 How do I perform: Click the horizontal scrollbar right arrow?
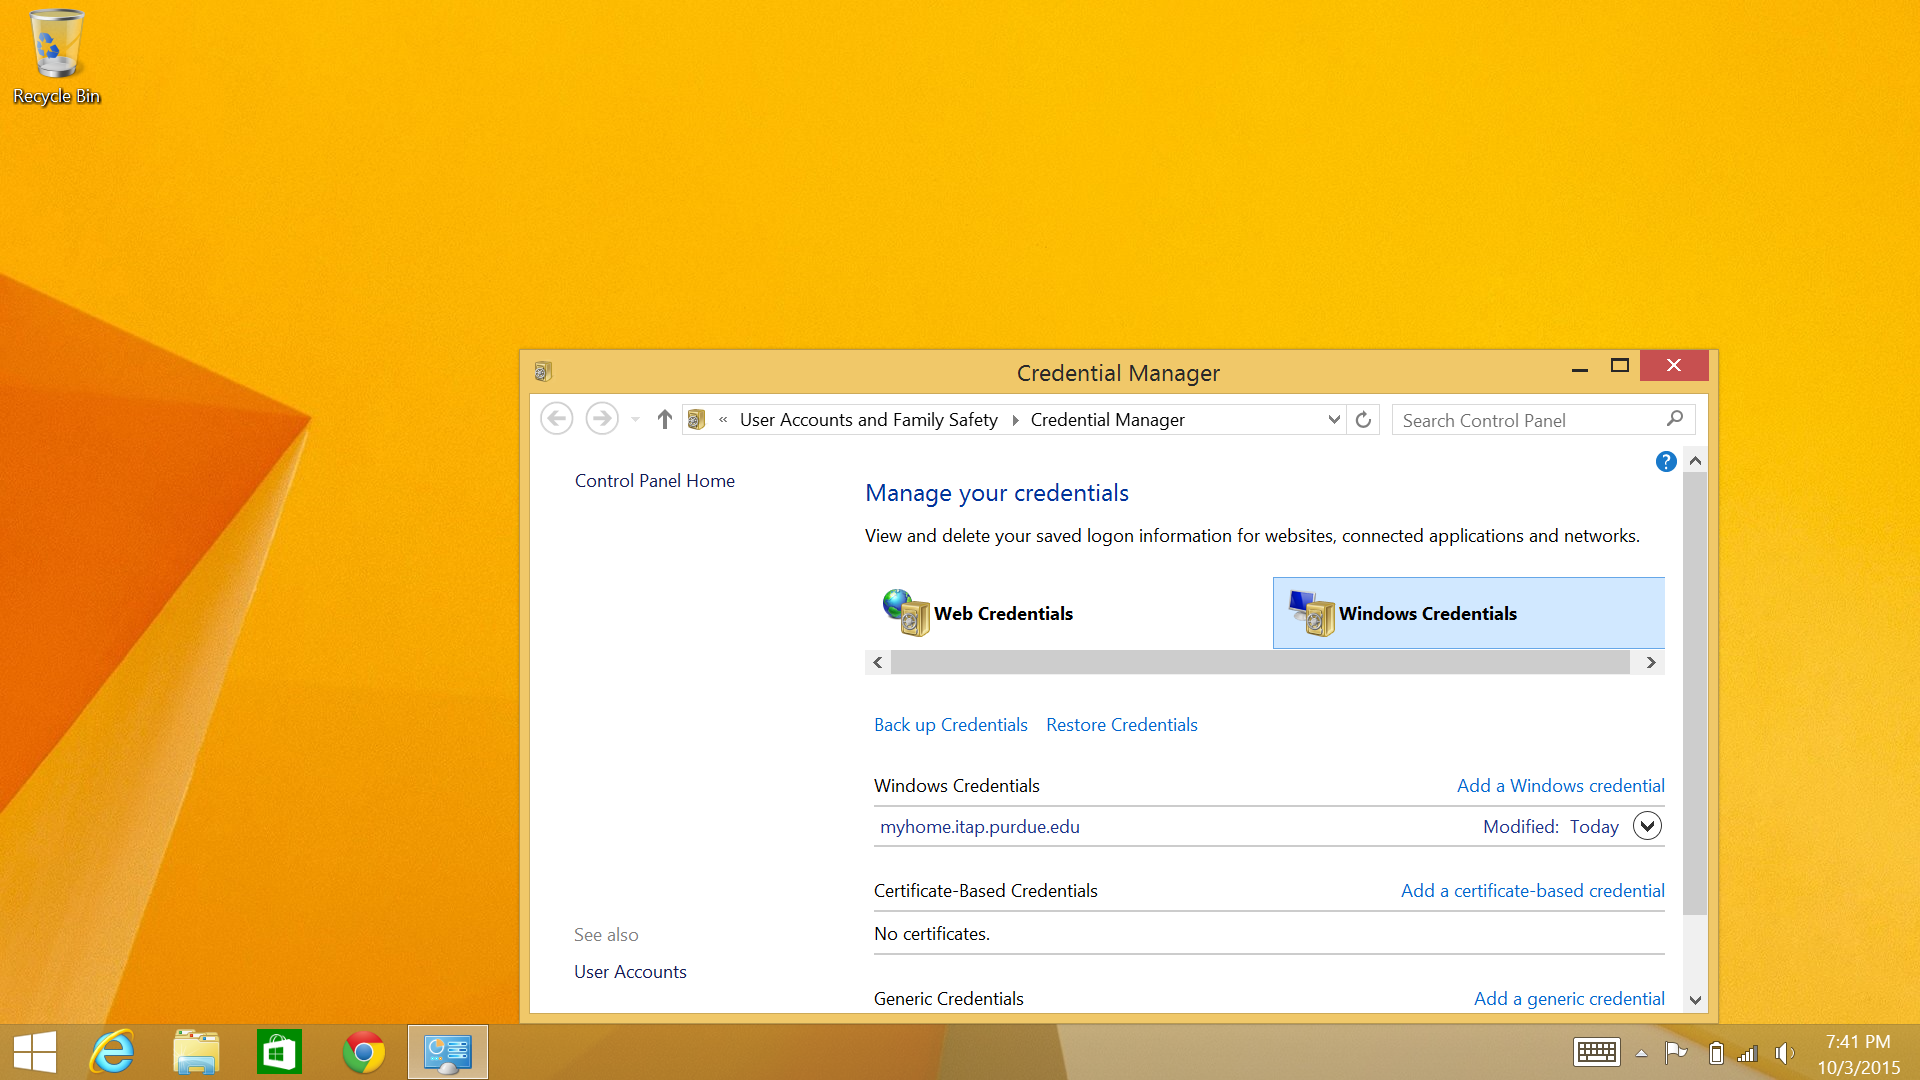(x=1651, y=662)
